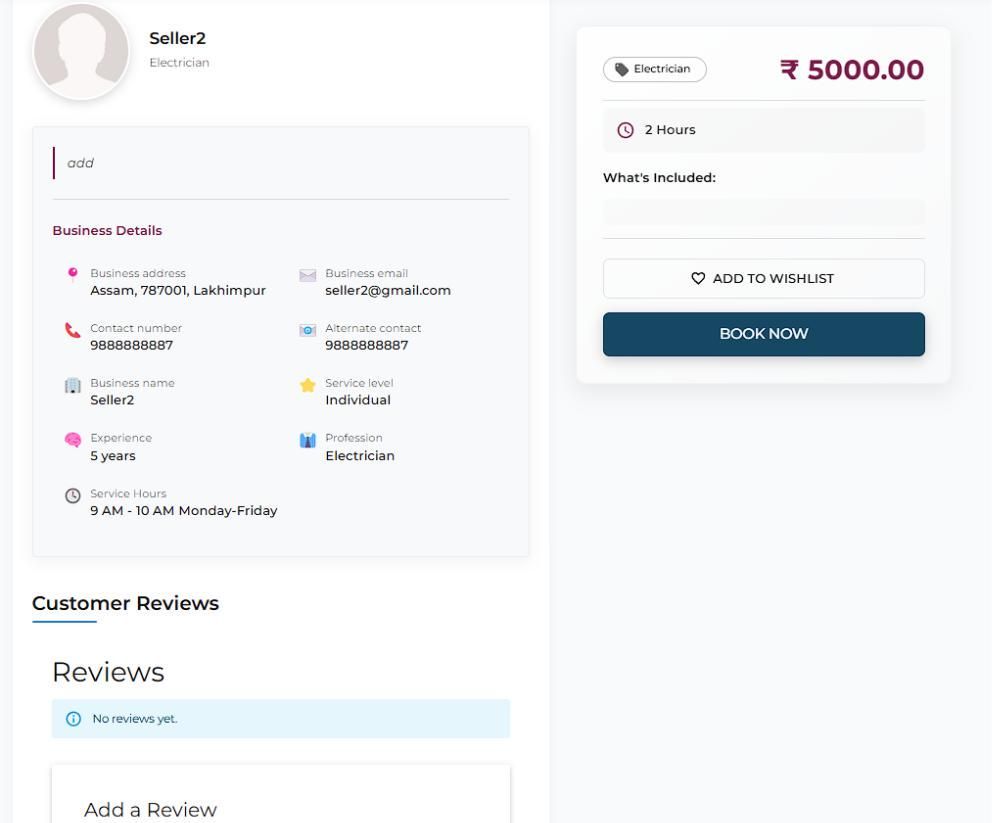Click the yellow star service level icon
The image size is (992, 823).
coord(308,386)
